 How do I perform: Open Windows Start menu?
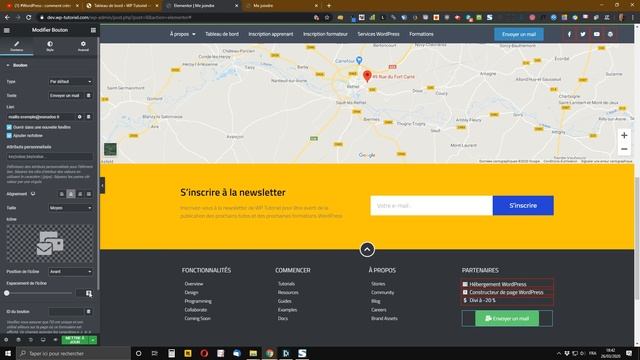(x=8, y=353)
